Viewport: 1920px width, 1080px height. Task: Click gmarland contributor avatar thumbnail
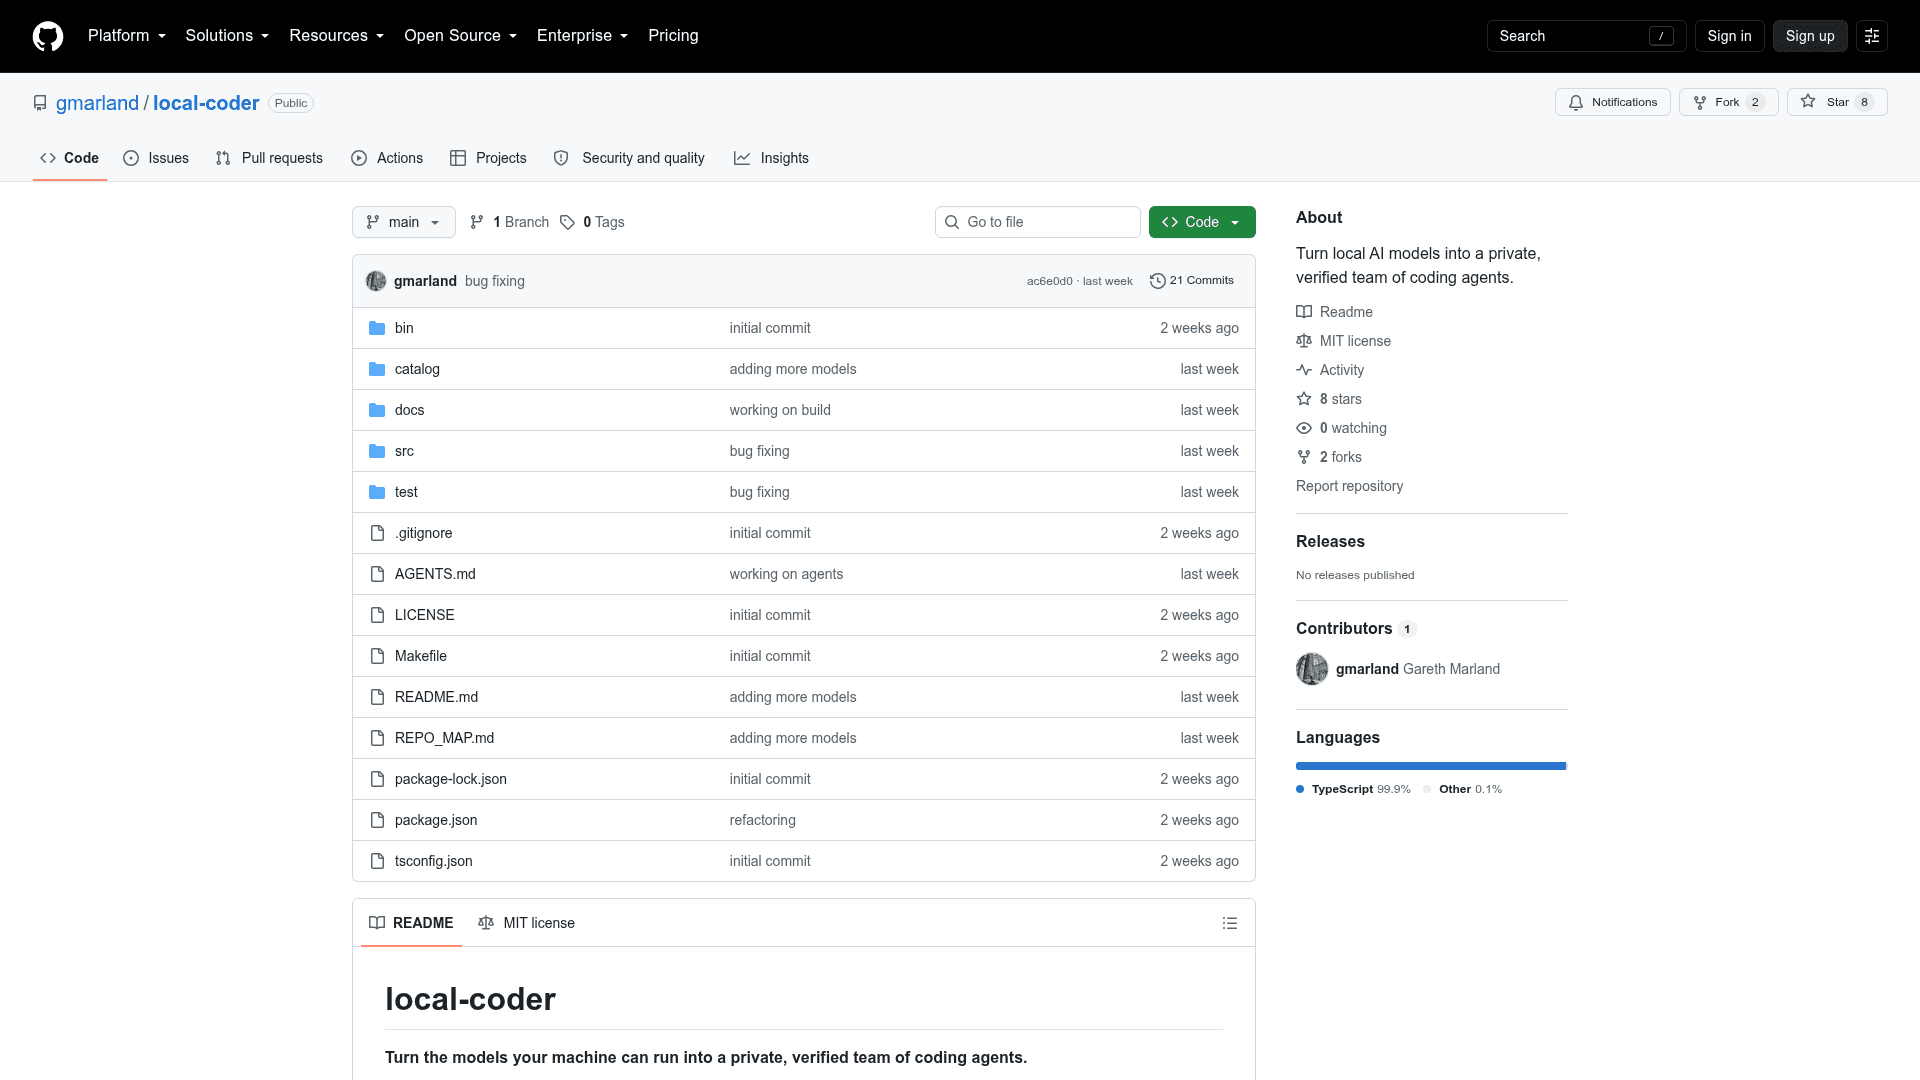pyautogui.click(x=1312, y=669)
